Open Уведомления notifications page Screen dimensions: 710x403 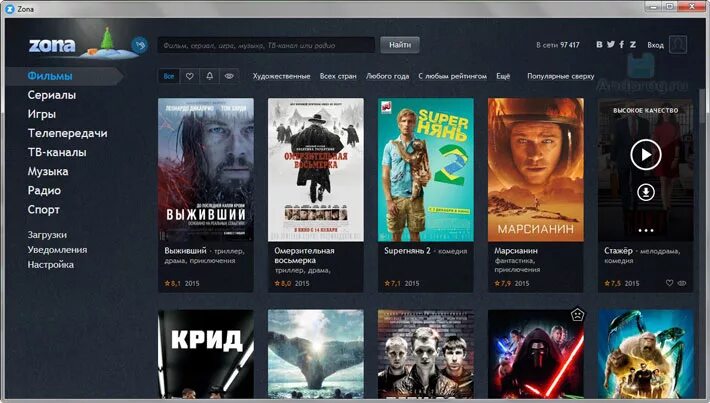pos(57,249)
